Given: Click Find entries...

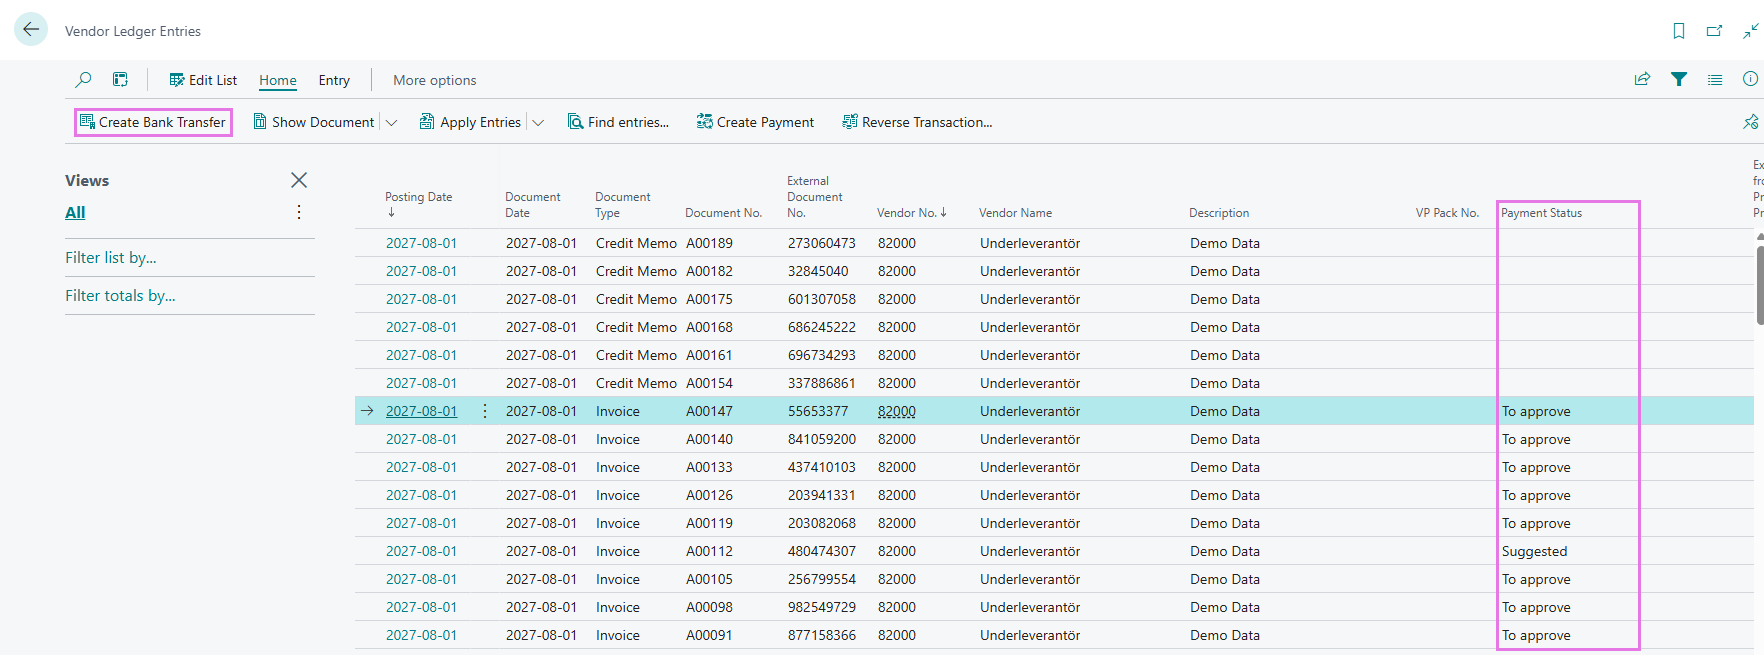Looking at the screenshot, I should click(618, 122).
